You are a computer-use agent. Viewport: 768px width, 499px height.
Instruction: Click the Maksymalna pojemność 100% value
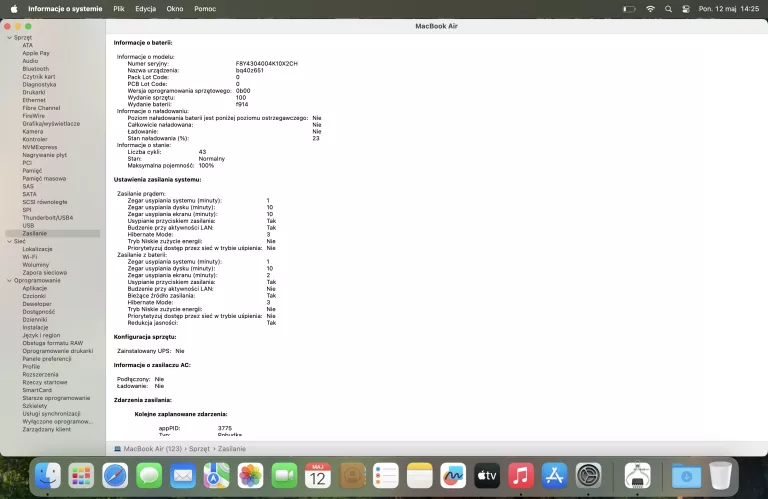click(x=206, y=166)
